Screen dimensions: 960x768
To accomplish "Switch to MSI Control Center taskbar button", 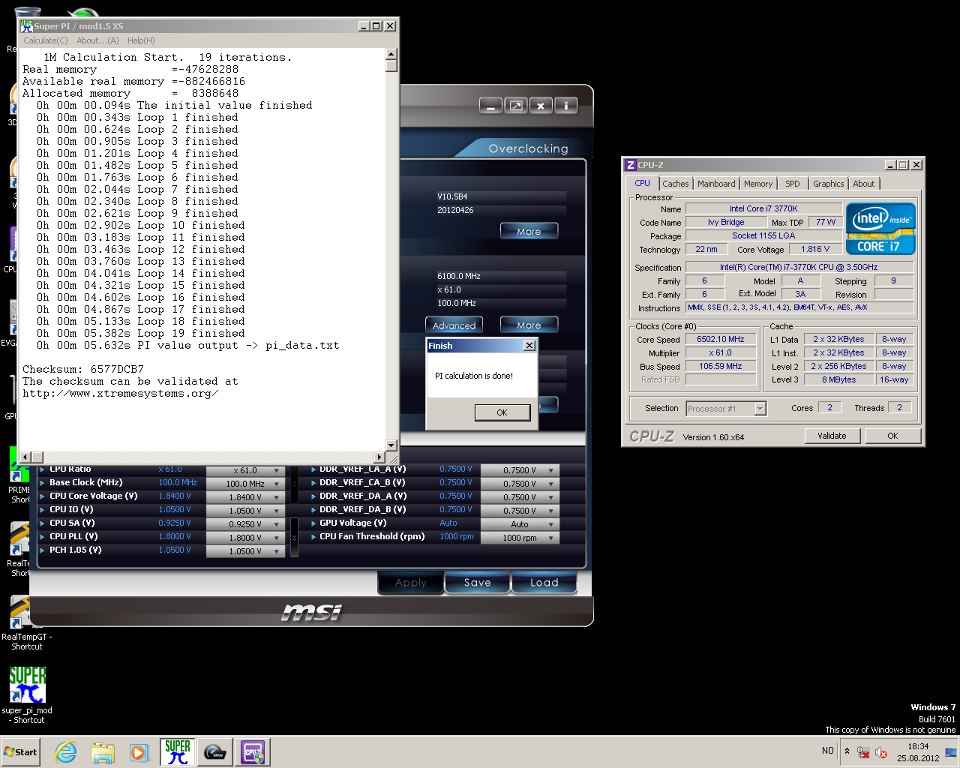I will click(x=215, y=752).
